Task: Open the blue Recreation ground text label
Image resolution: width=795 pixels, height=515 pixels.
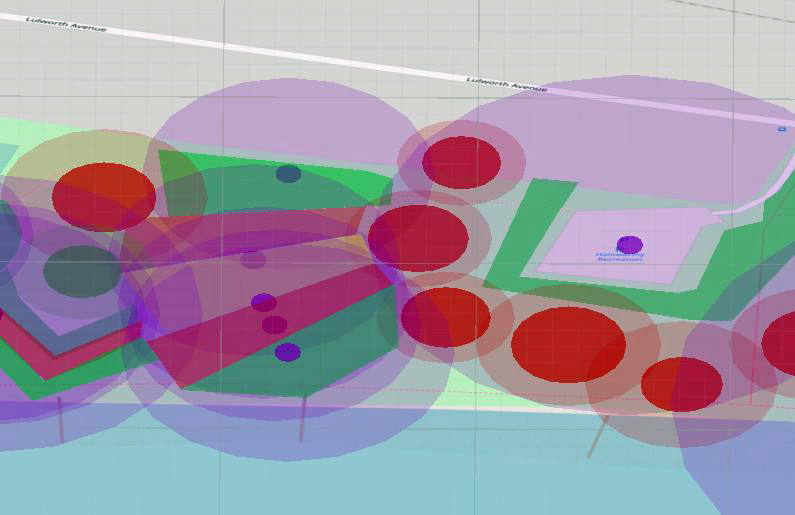Action: click(620, 256)
